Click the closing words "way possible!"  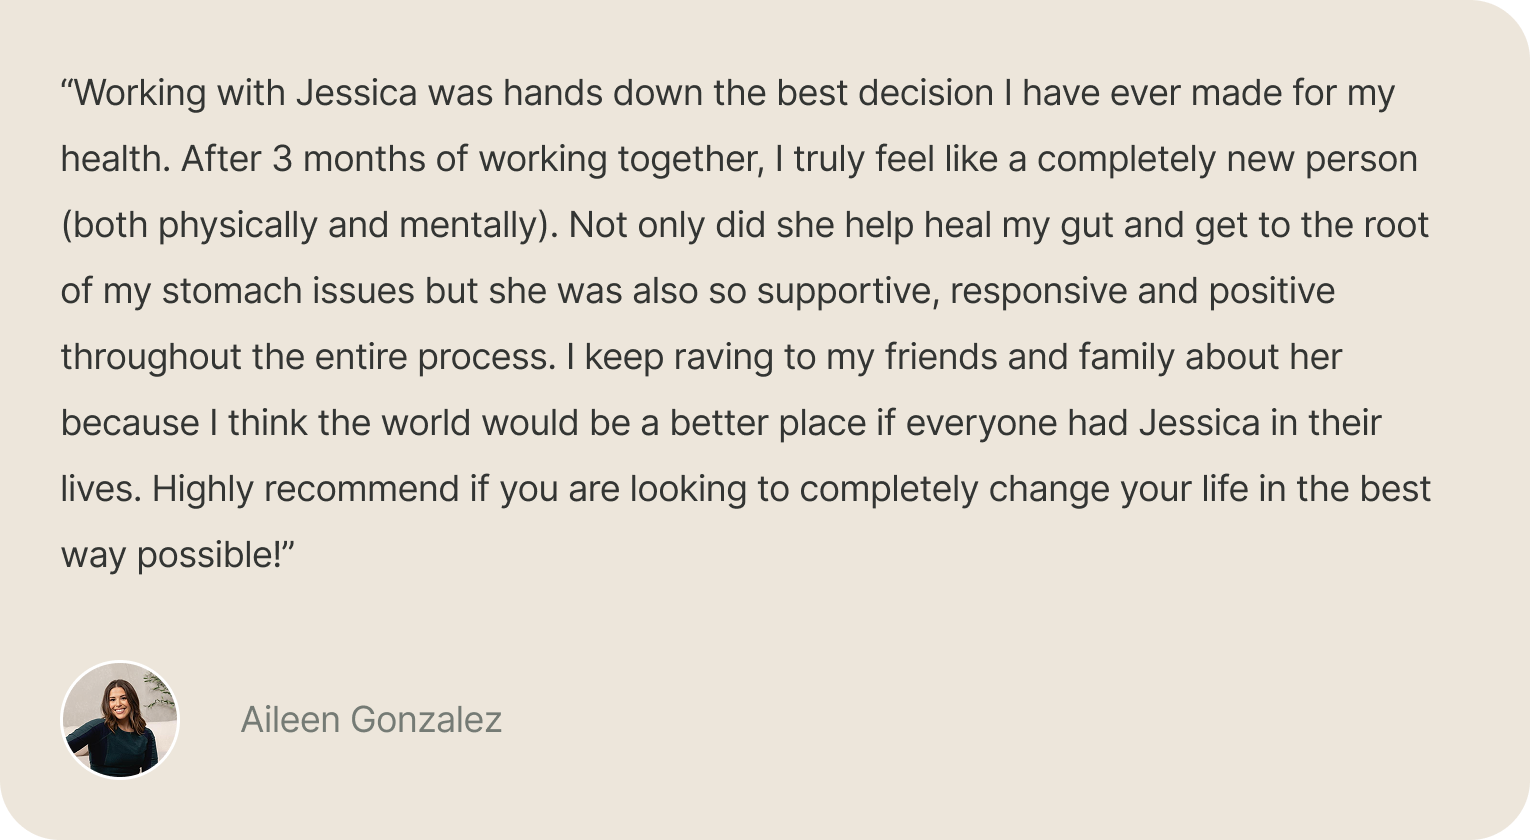coord(172,555)
